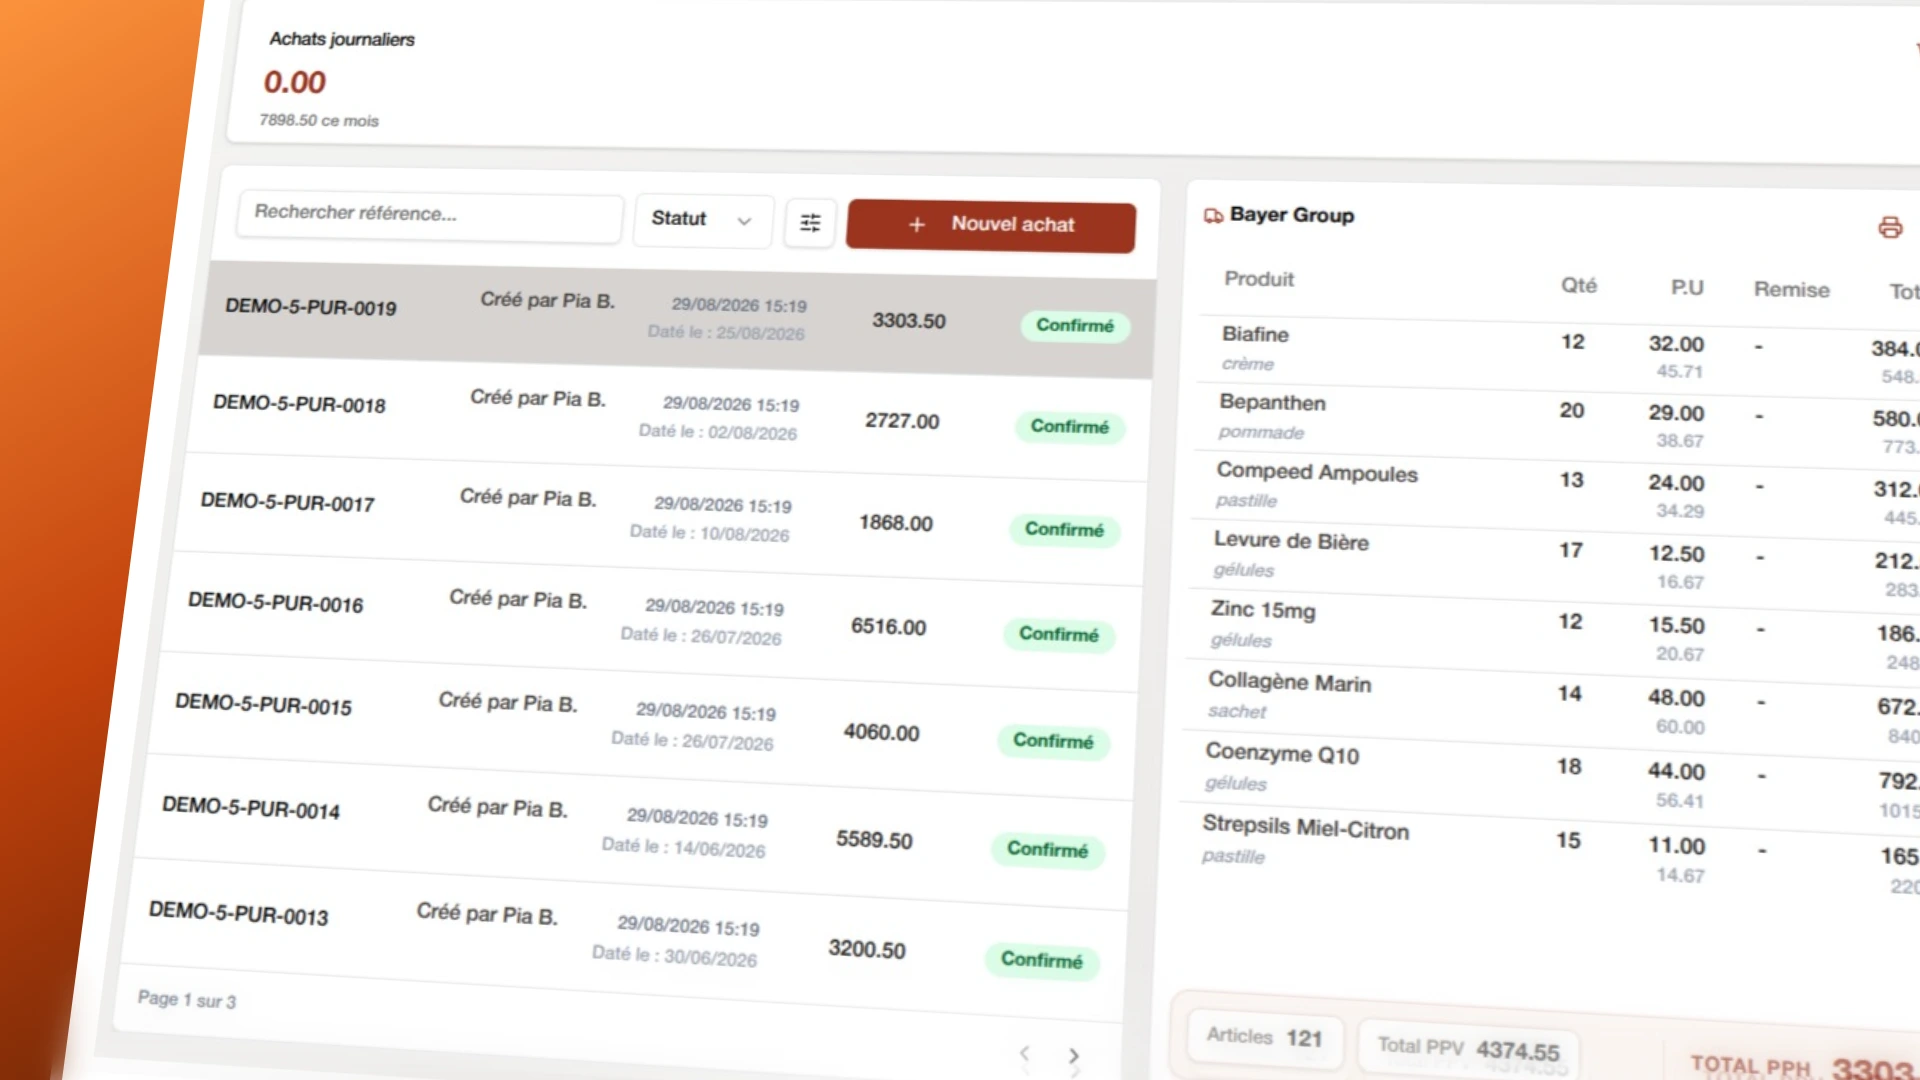Screen dimensions: 1920x1080
Task: Click Confirmé status of DEMO-5-PUR-0016
Action: [x=1058, y=635]
